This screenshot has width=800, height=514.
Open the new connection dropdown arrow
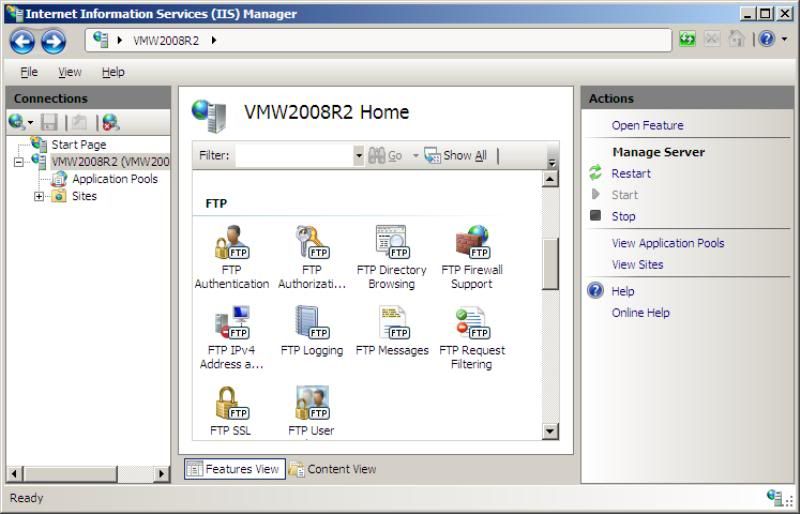(x=30, y=123)
